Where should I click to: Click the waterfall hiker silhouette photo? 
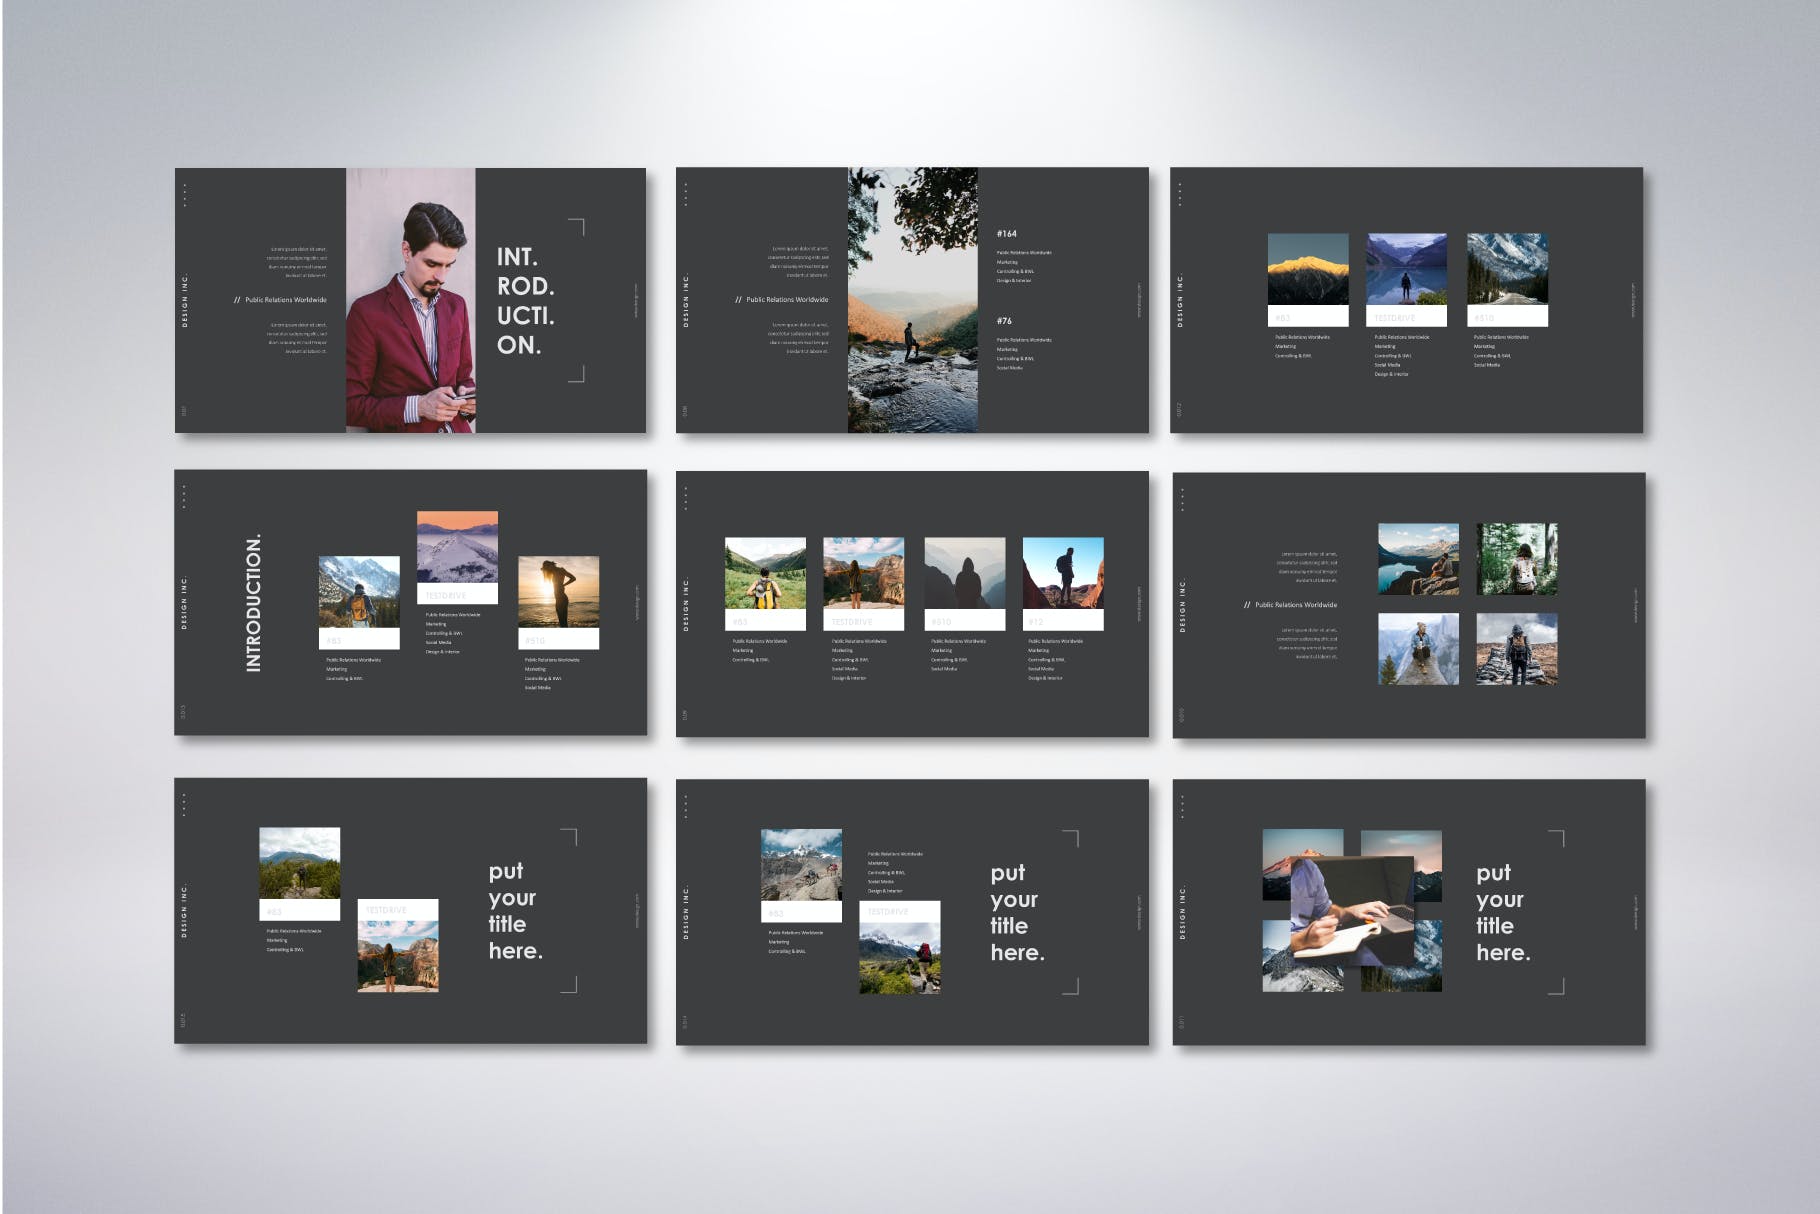tap(912, 300)
